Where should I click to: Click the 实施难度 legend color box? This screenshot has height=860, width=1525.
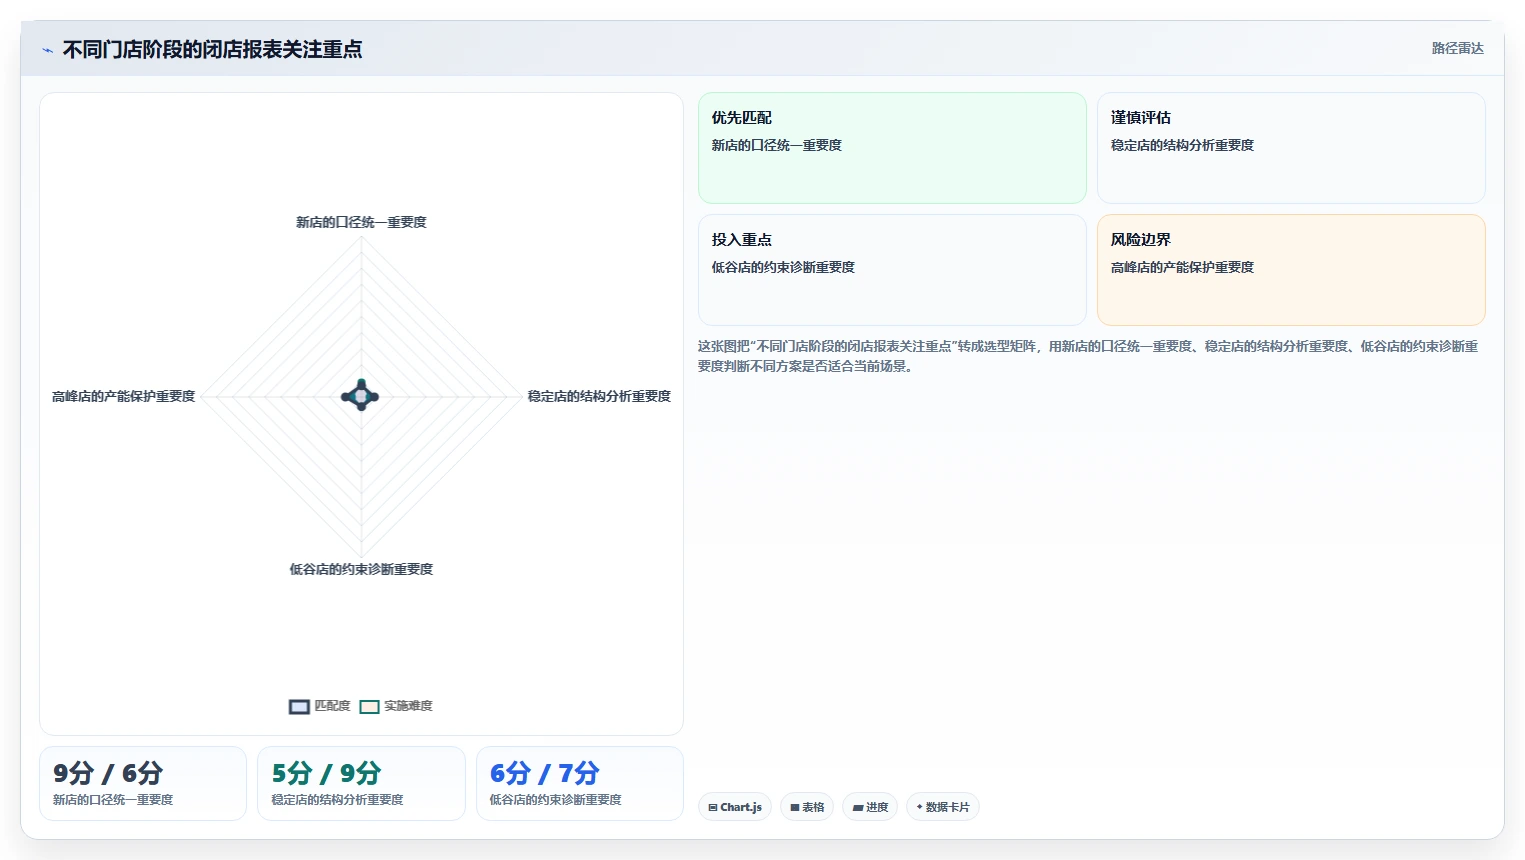click(369, 707)
